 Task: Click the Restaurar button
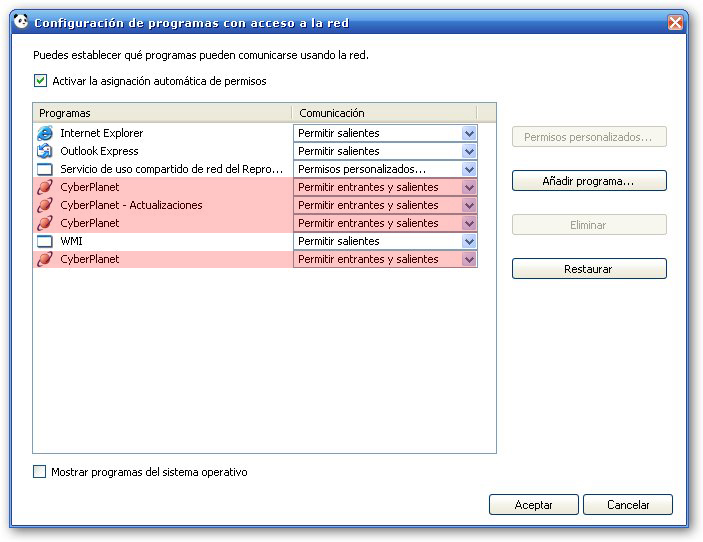[x=589, y=269]
